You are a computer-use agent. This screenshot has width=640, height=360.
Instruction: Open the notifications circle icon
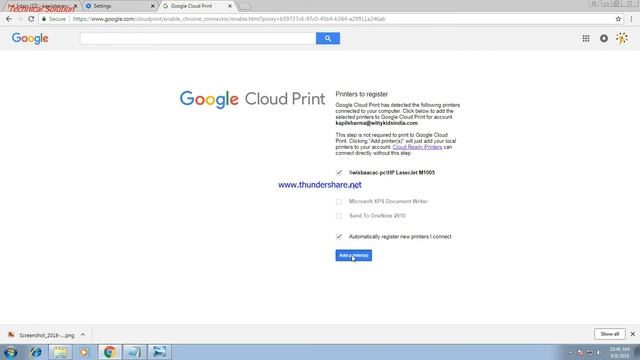pyautogui.click(x=604, y=38)
